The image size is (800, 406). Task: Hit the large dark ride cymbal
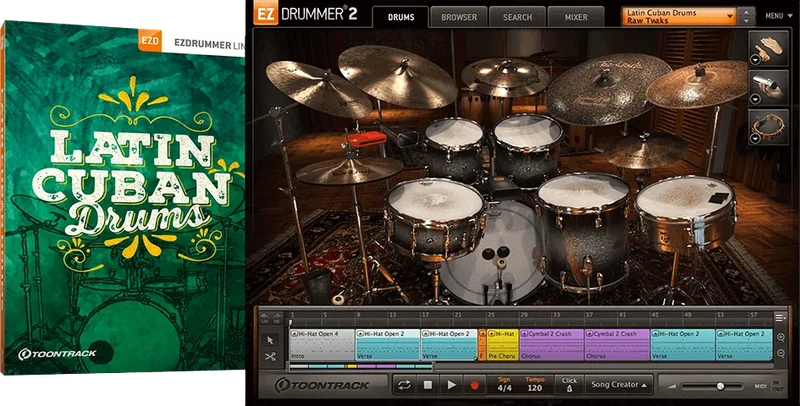tap(608, 89)
